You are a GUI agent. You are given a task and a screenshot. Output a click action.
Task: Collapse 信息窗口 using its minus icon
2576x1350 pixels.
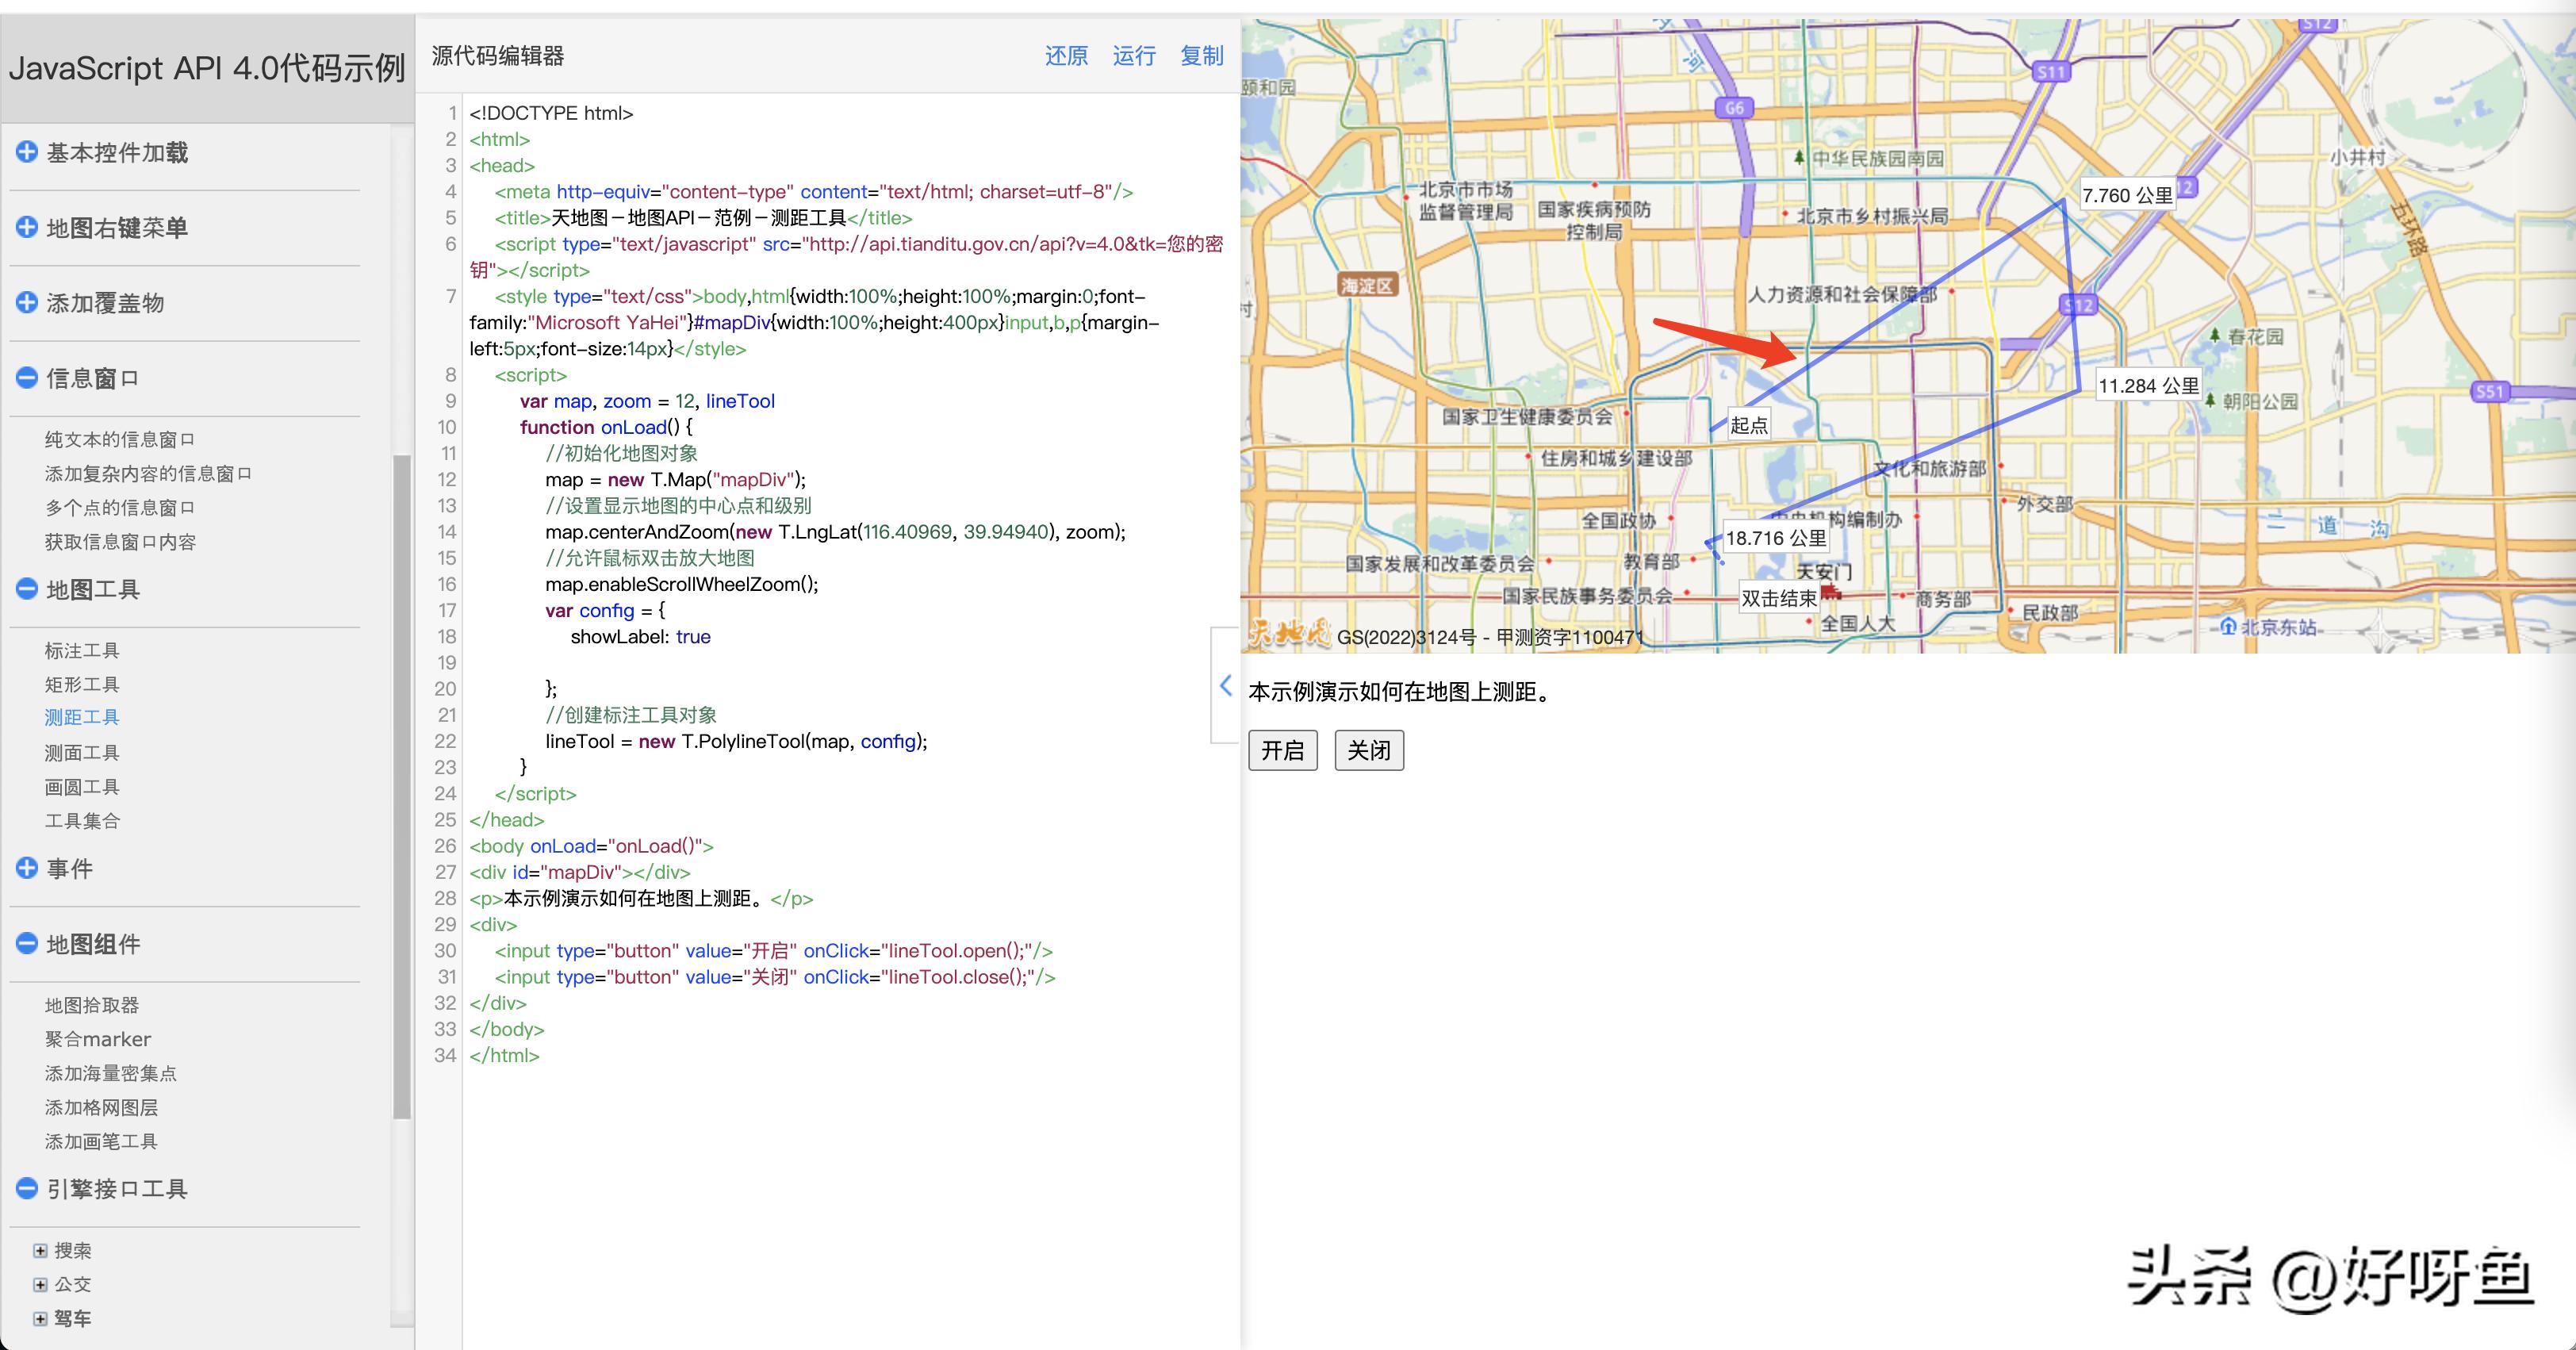coord(27,377)
